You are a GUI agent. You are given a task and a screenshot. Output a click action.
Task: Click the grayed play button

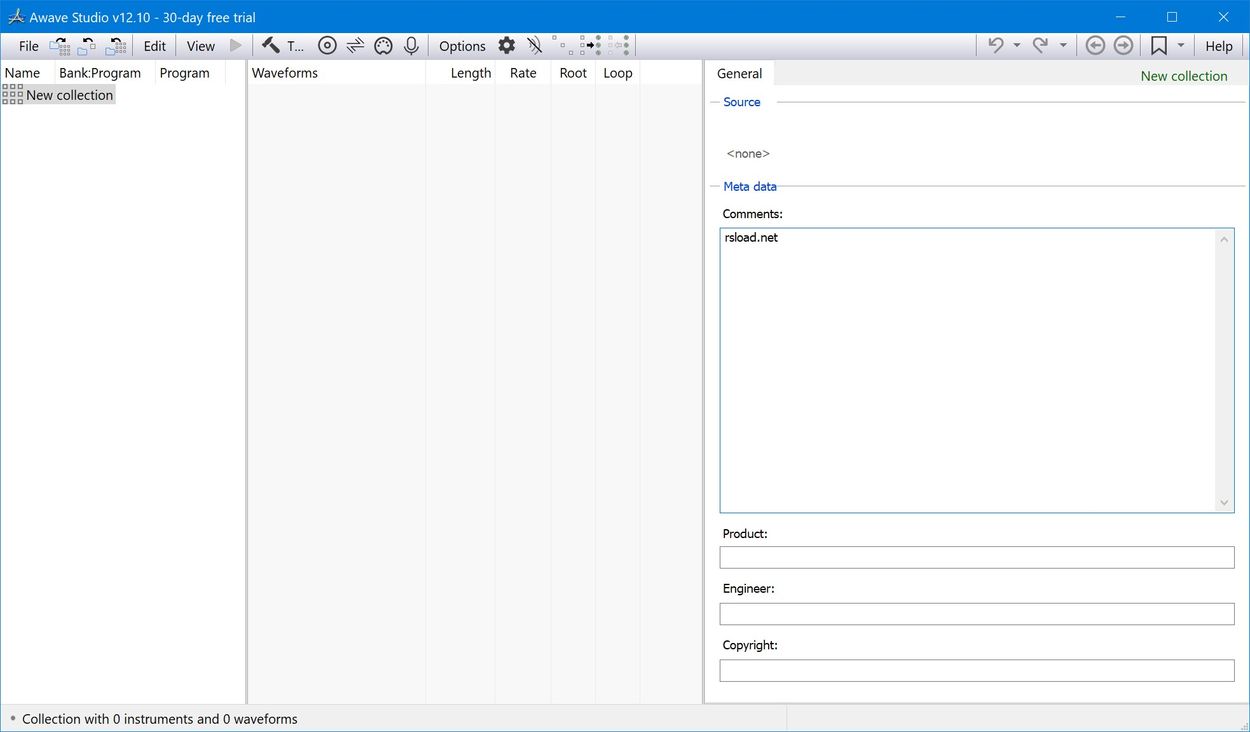point(236,46)
